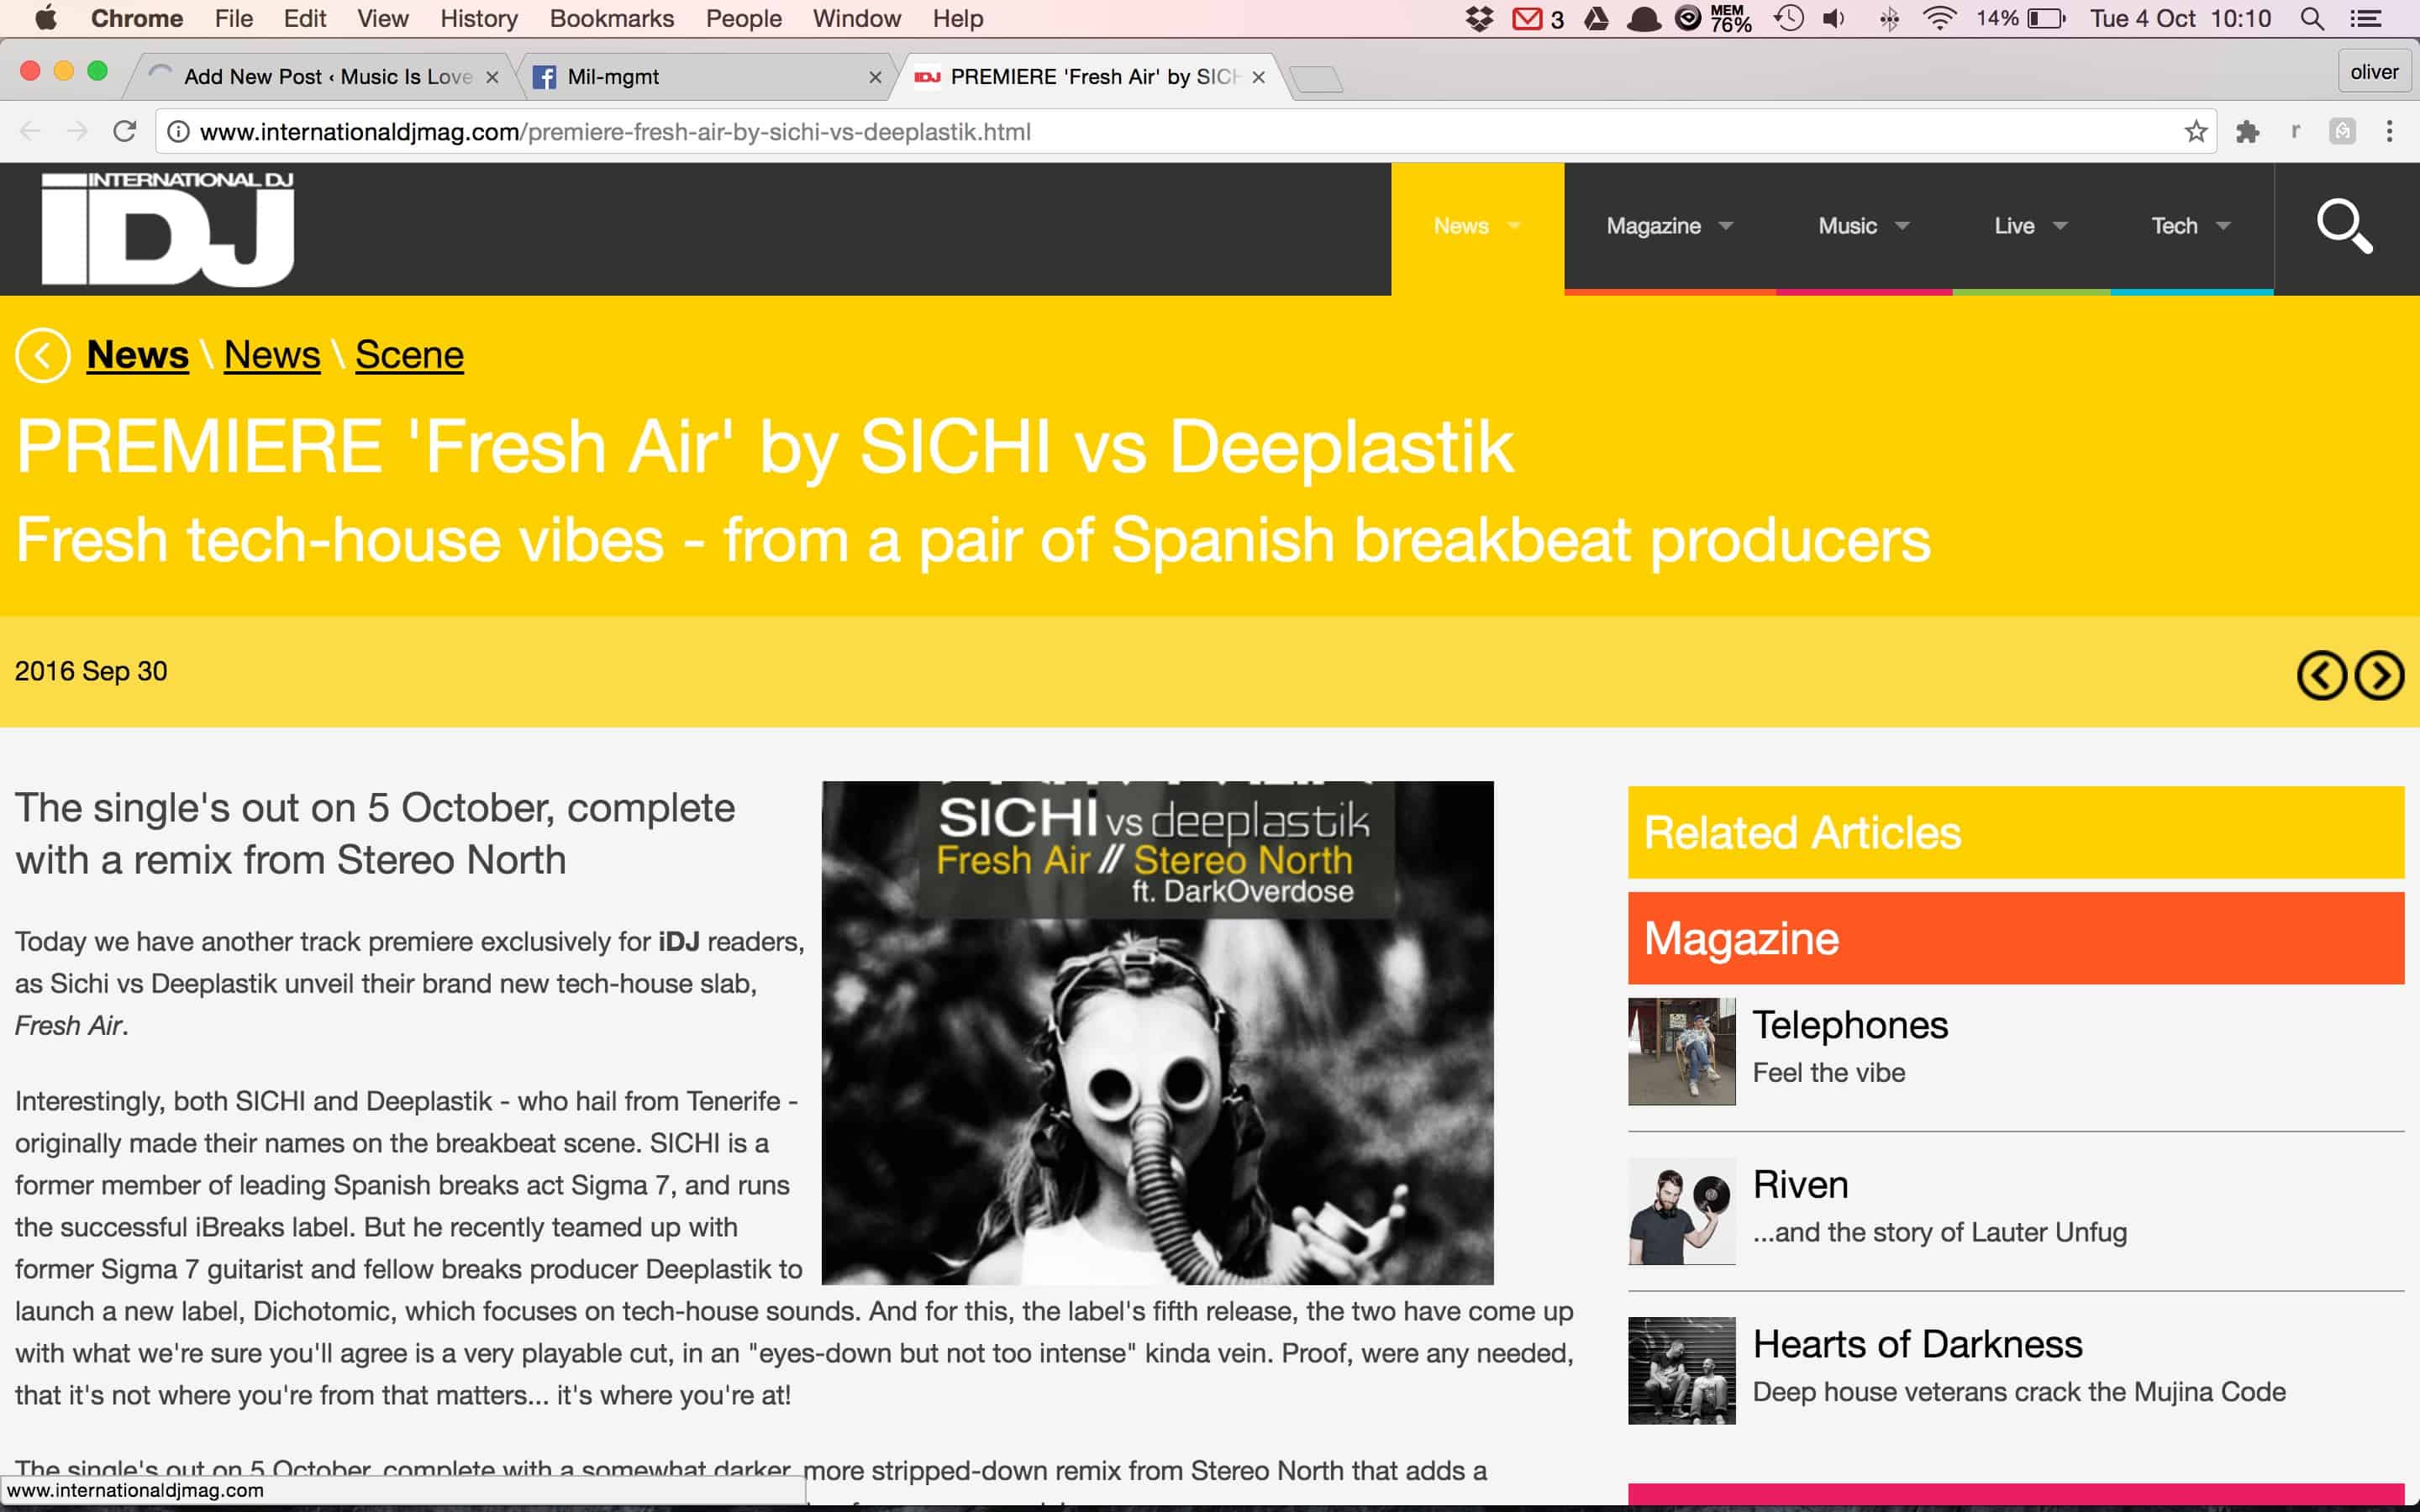Viewport: 2420px width, 1512px height.
Task: Open a new tab with the new-tab button
Action: pos(1315,78)
